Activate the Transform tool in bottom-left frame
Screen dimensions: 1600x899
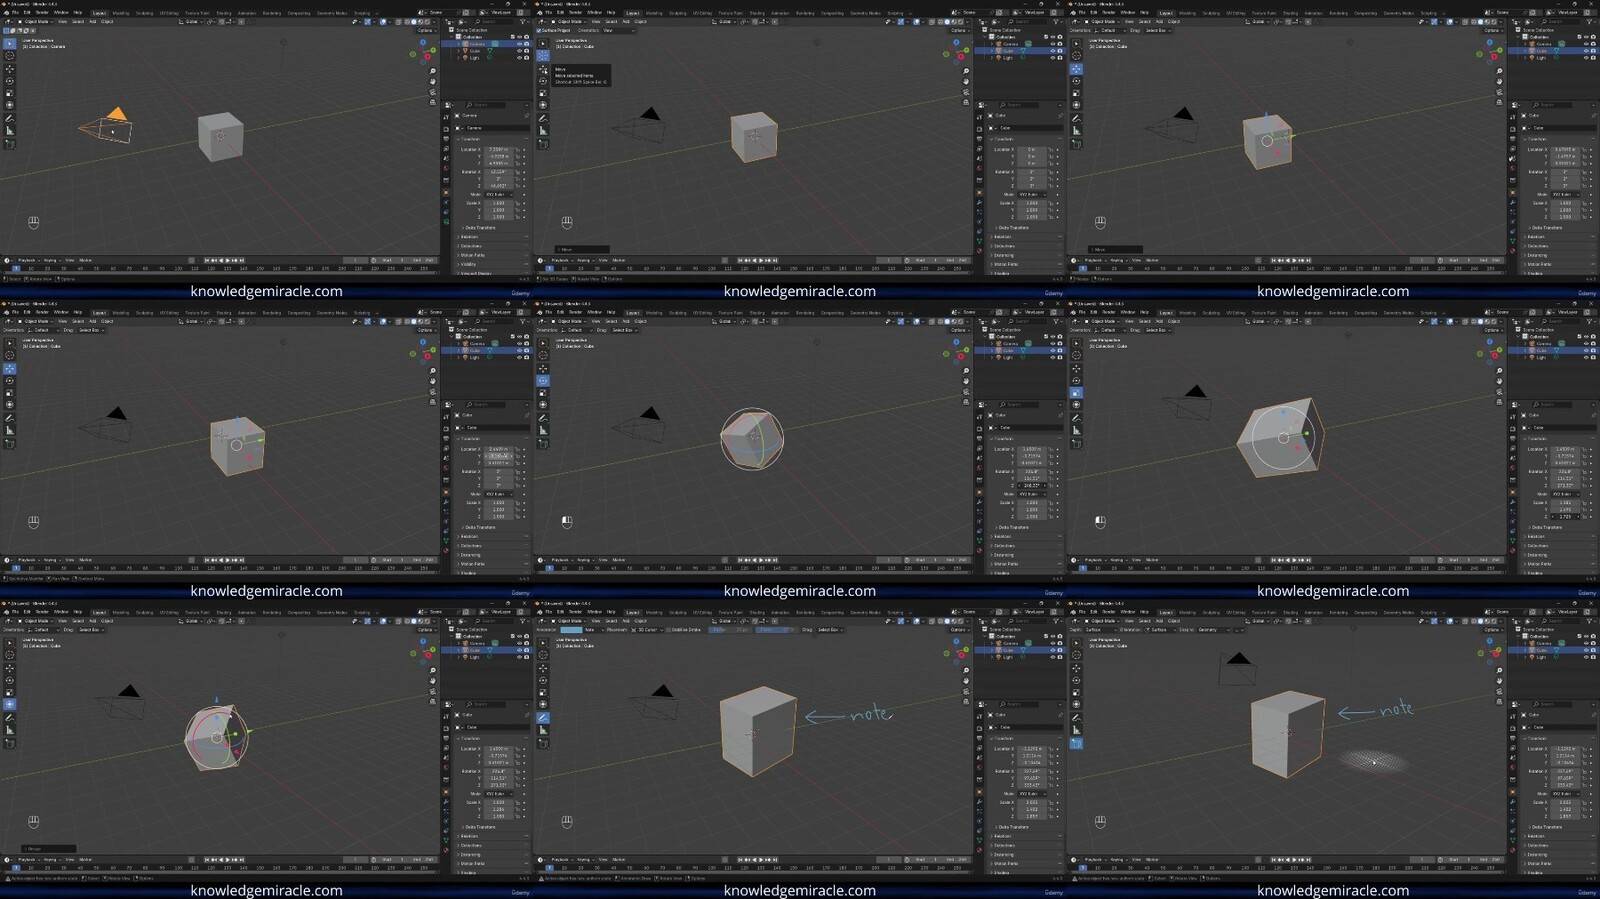(x=10, y=704)
